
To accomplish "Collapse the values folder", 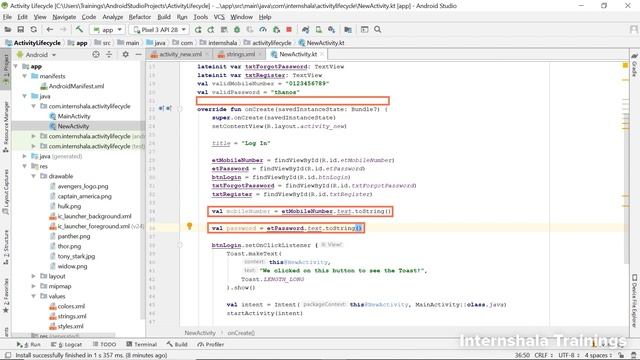I will click(x=33, y=296).
